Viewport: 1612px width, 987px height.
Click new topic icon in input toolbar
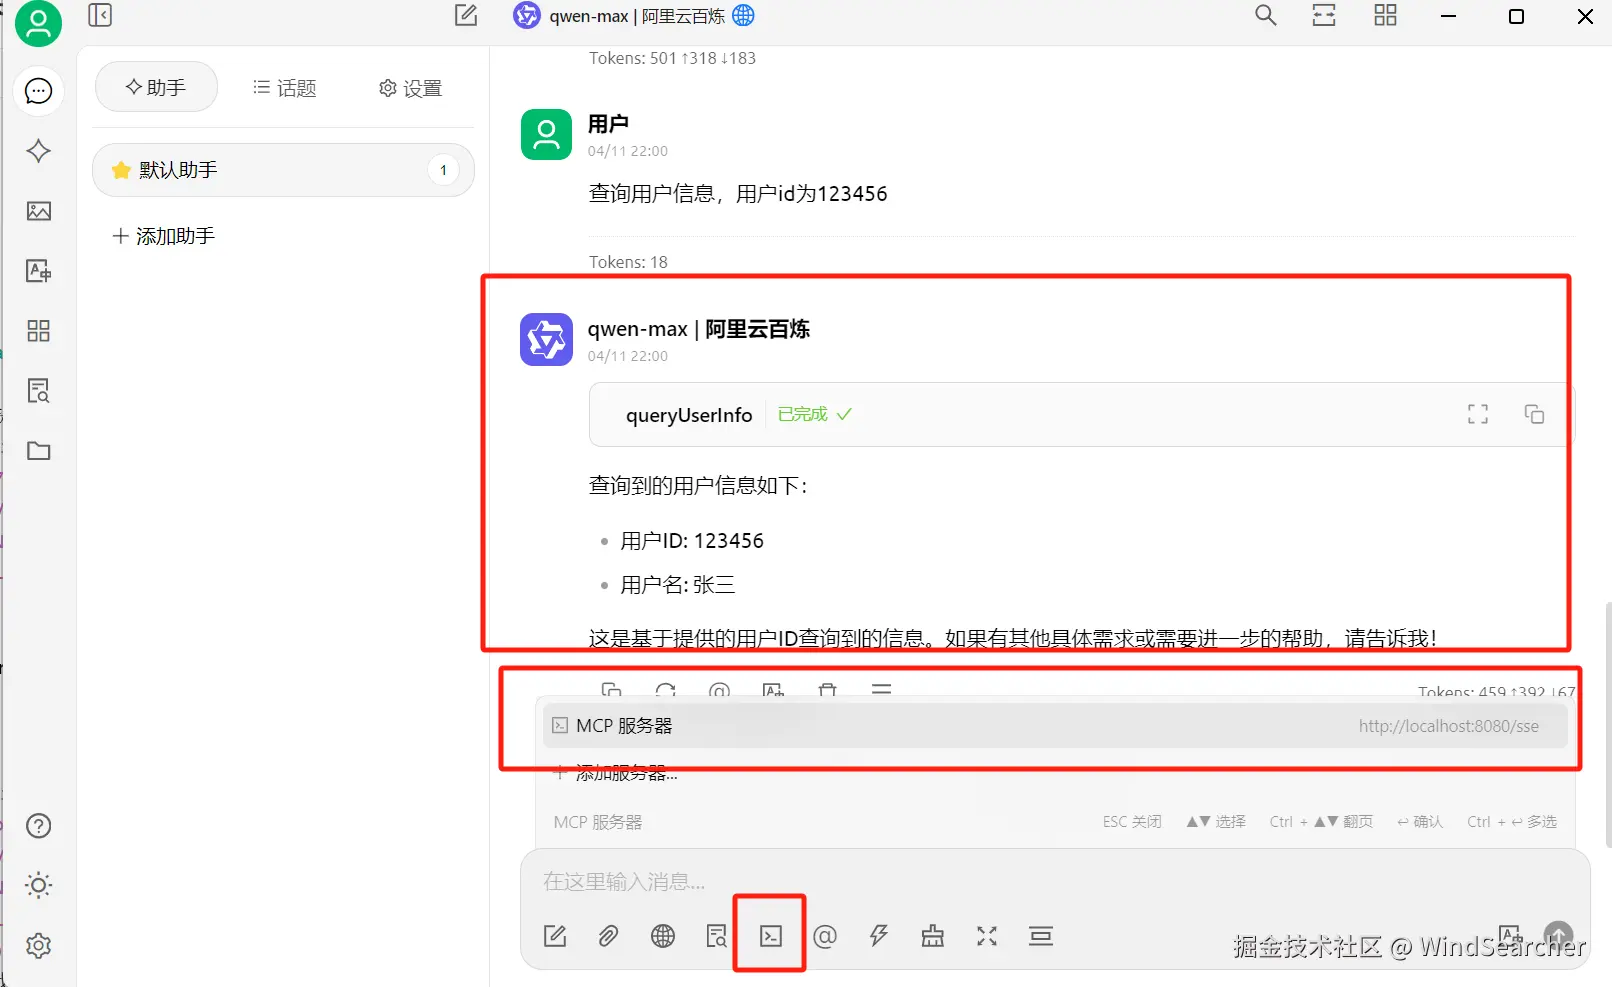(555, 936)
